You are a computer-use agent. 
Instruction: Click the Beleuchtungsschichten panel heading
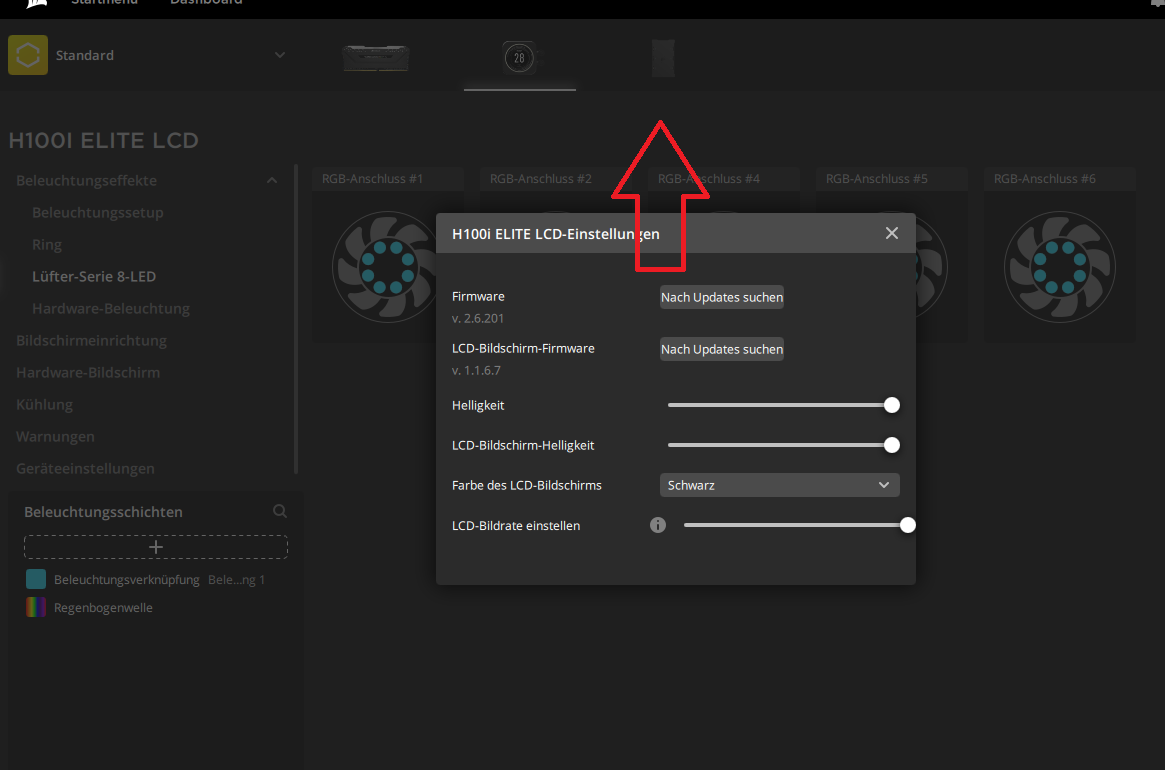point(103,512)
